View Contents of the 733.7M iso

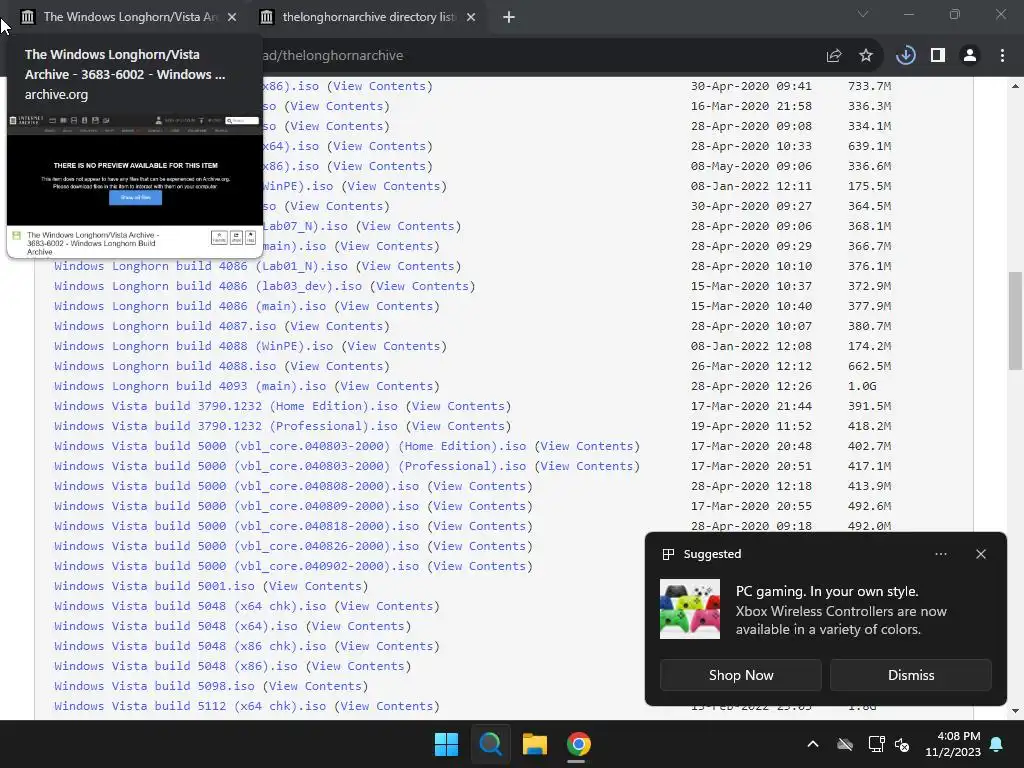pyautogui.click(x=379, y=86)
